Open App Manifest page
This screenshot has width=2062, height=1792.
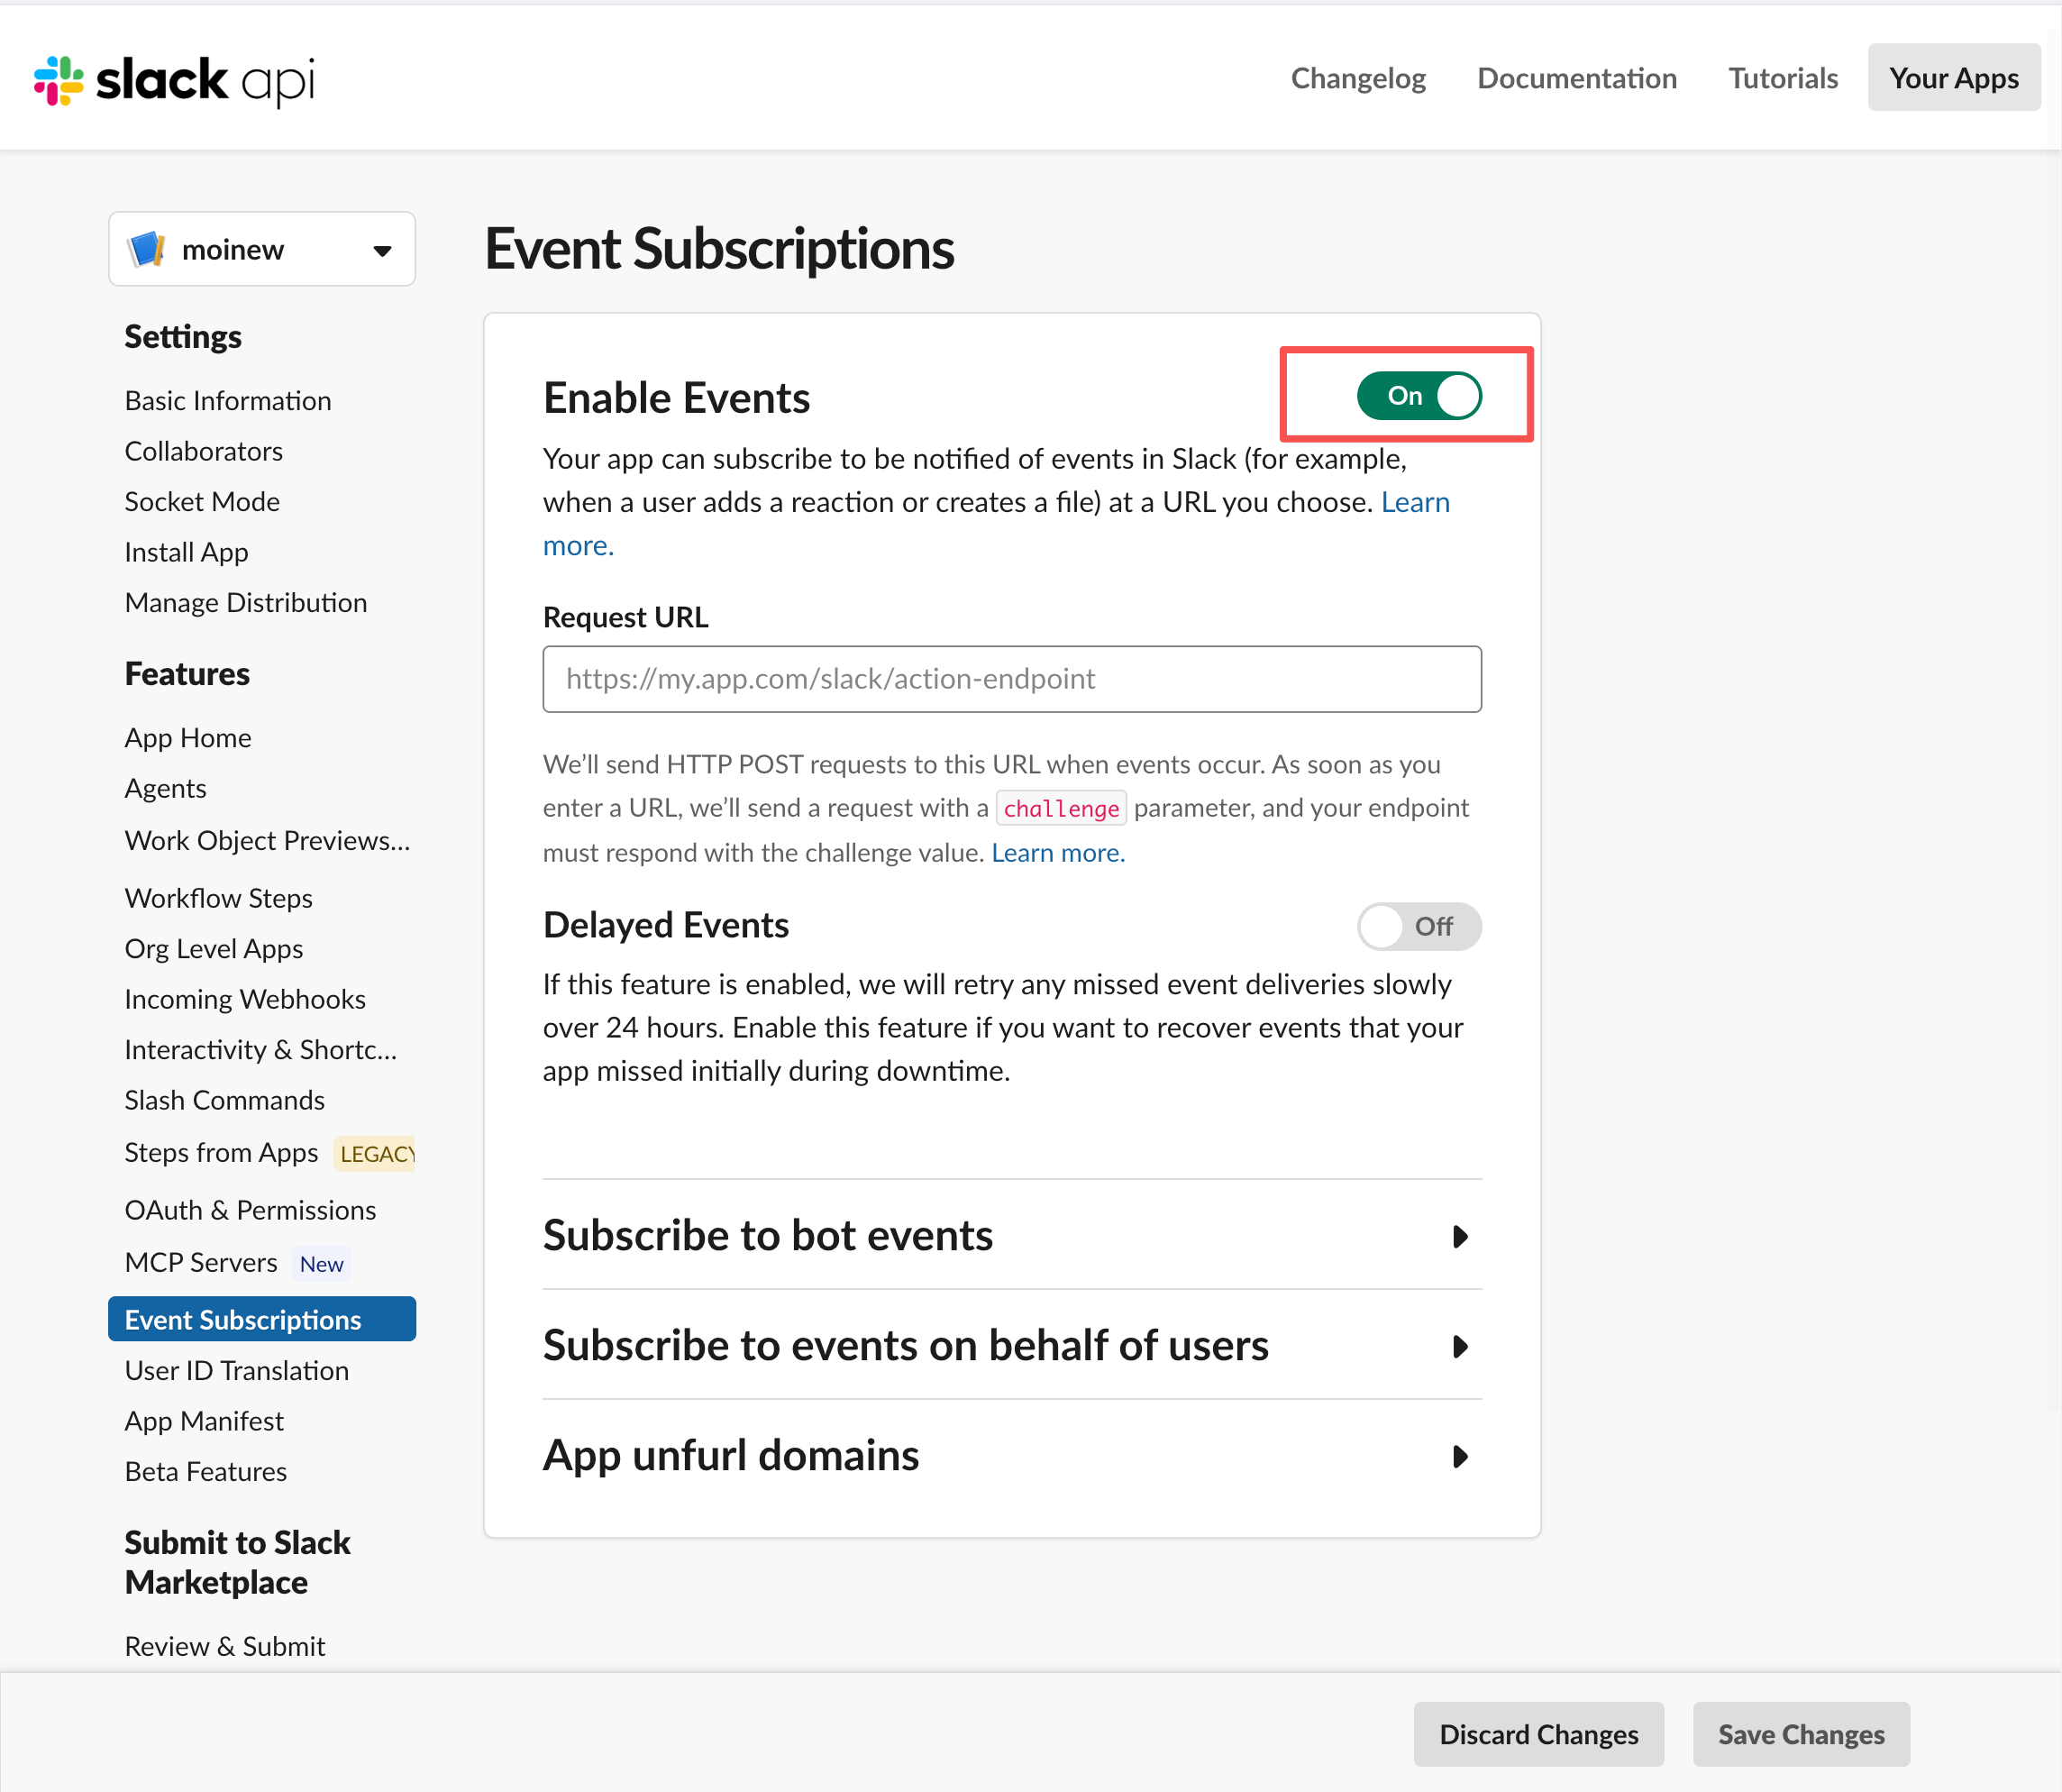coord(204,1421)
